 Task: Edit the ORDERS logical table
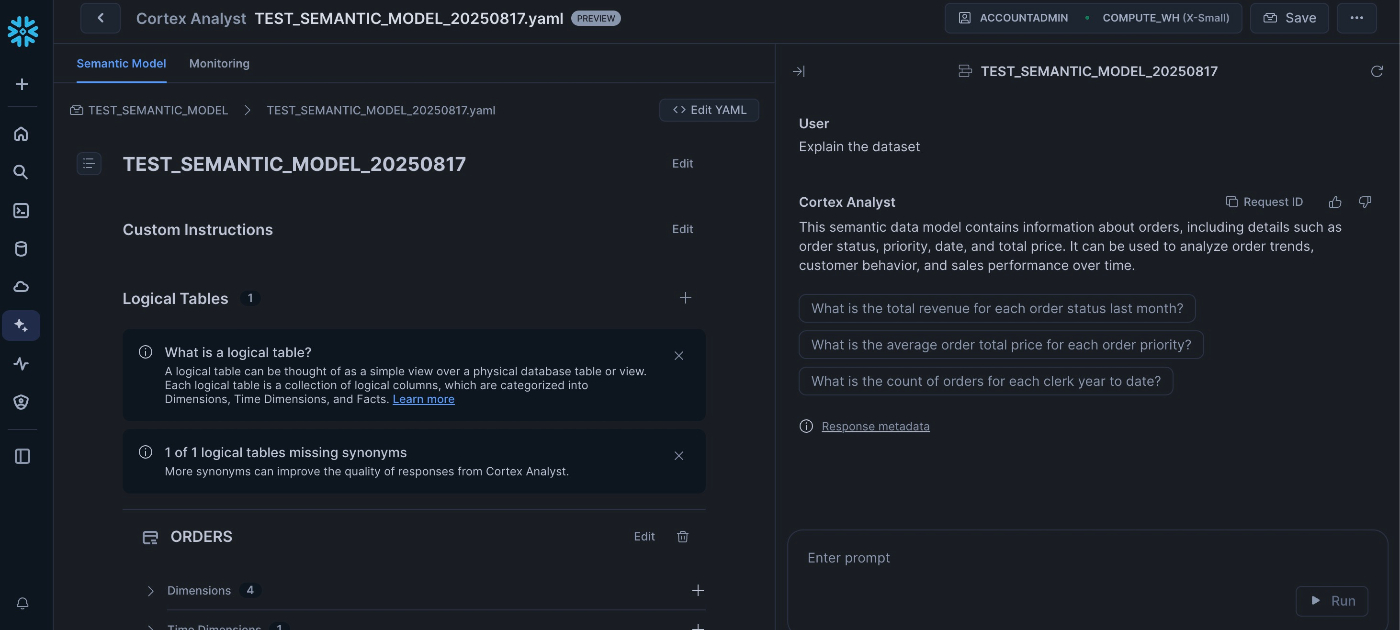coord(645,537)
